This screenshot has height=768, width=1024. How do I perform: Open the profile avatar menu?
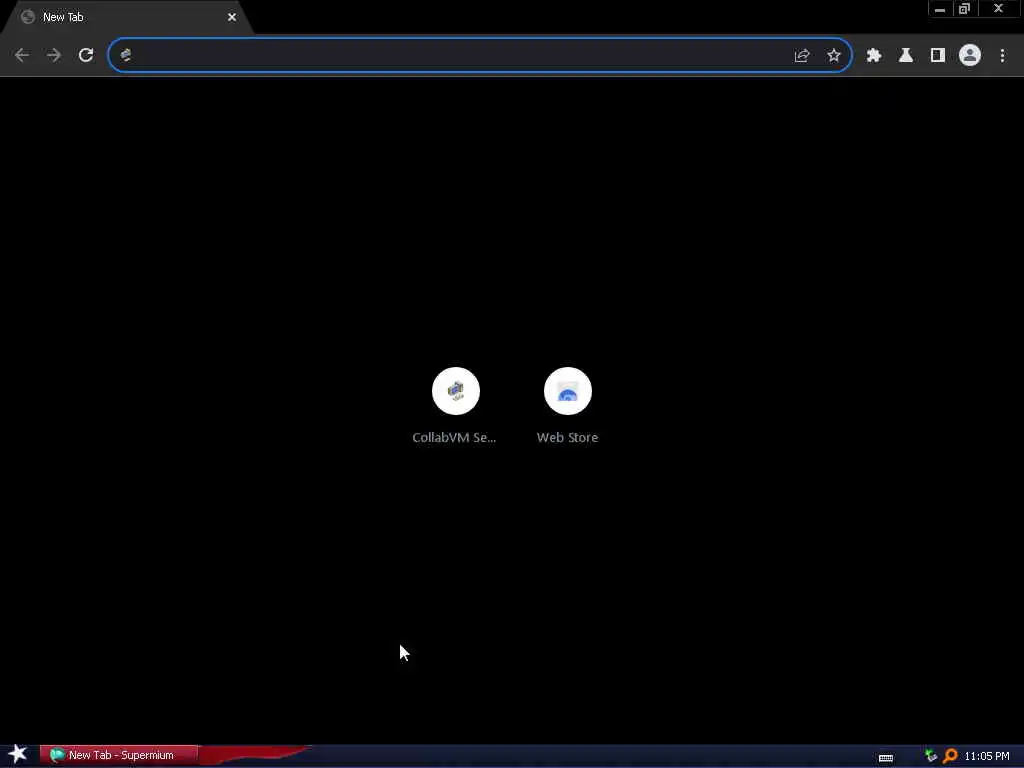970,56
